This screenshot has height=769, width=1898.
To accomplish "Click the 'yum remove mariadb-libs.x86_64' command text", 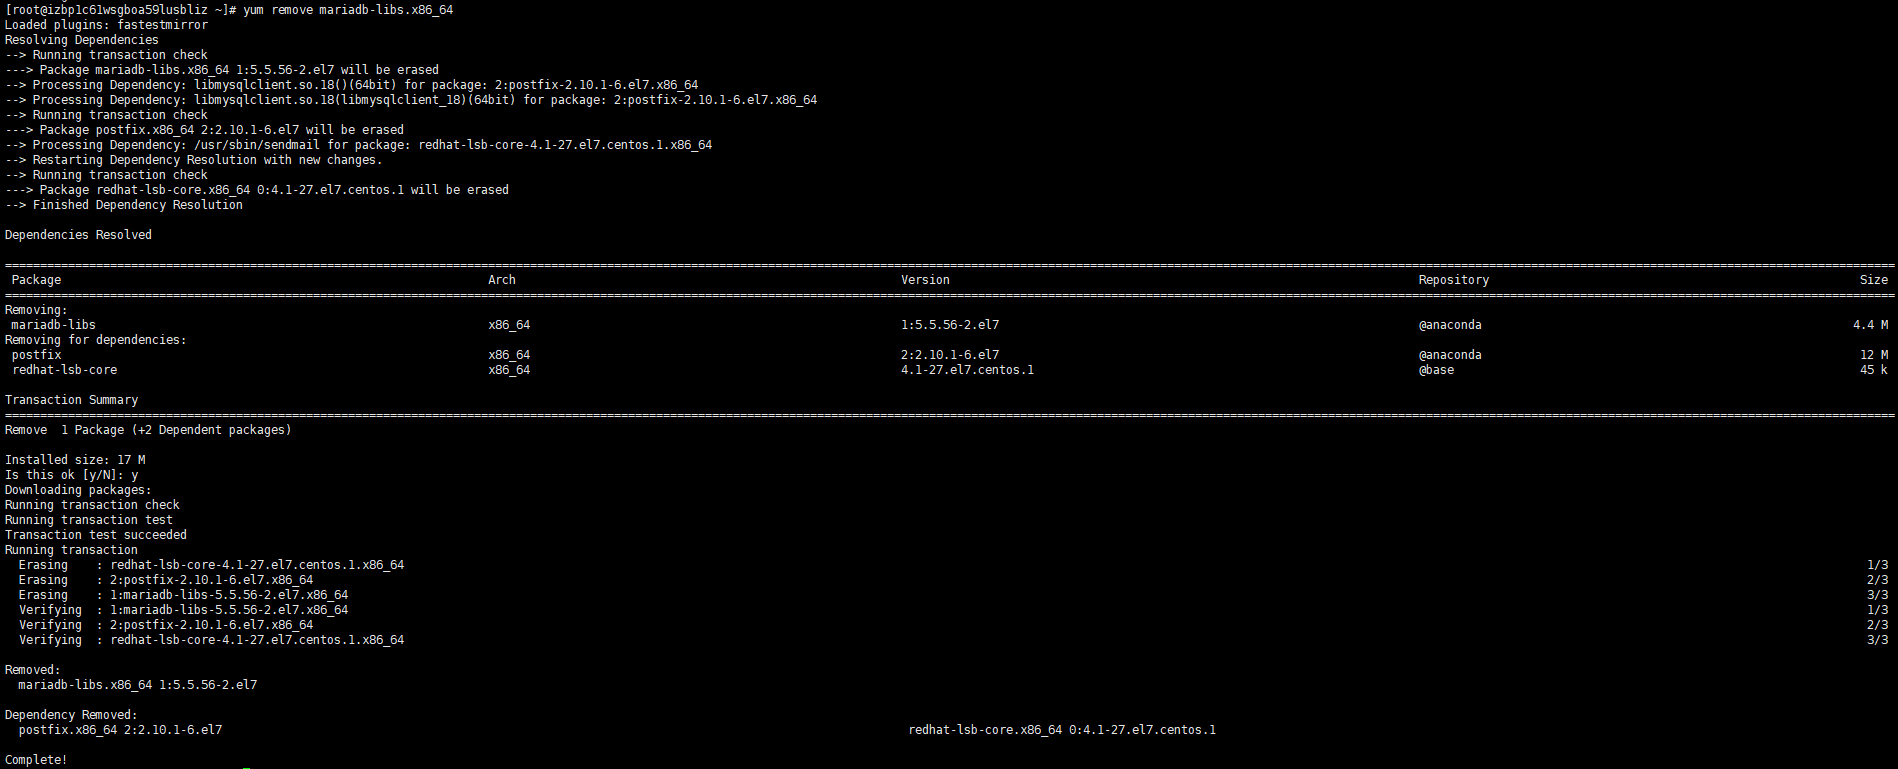I will click(348, 10).
